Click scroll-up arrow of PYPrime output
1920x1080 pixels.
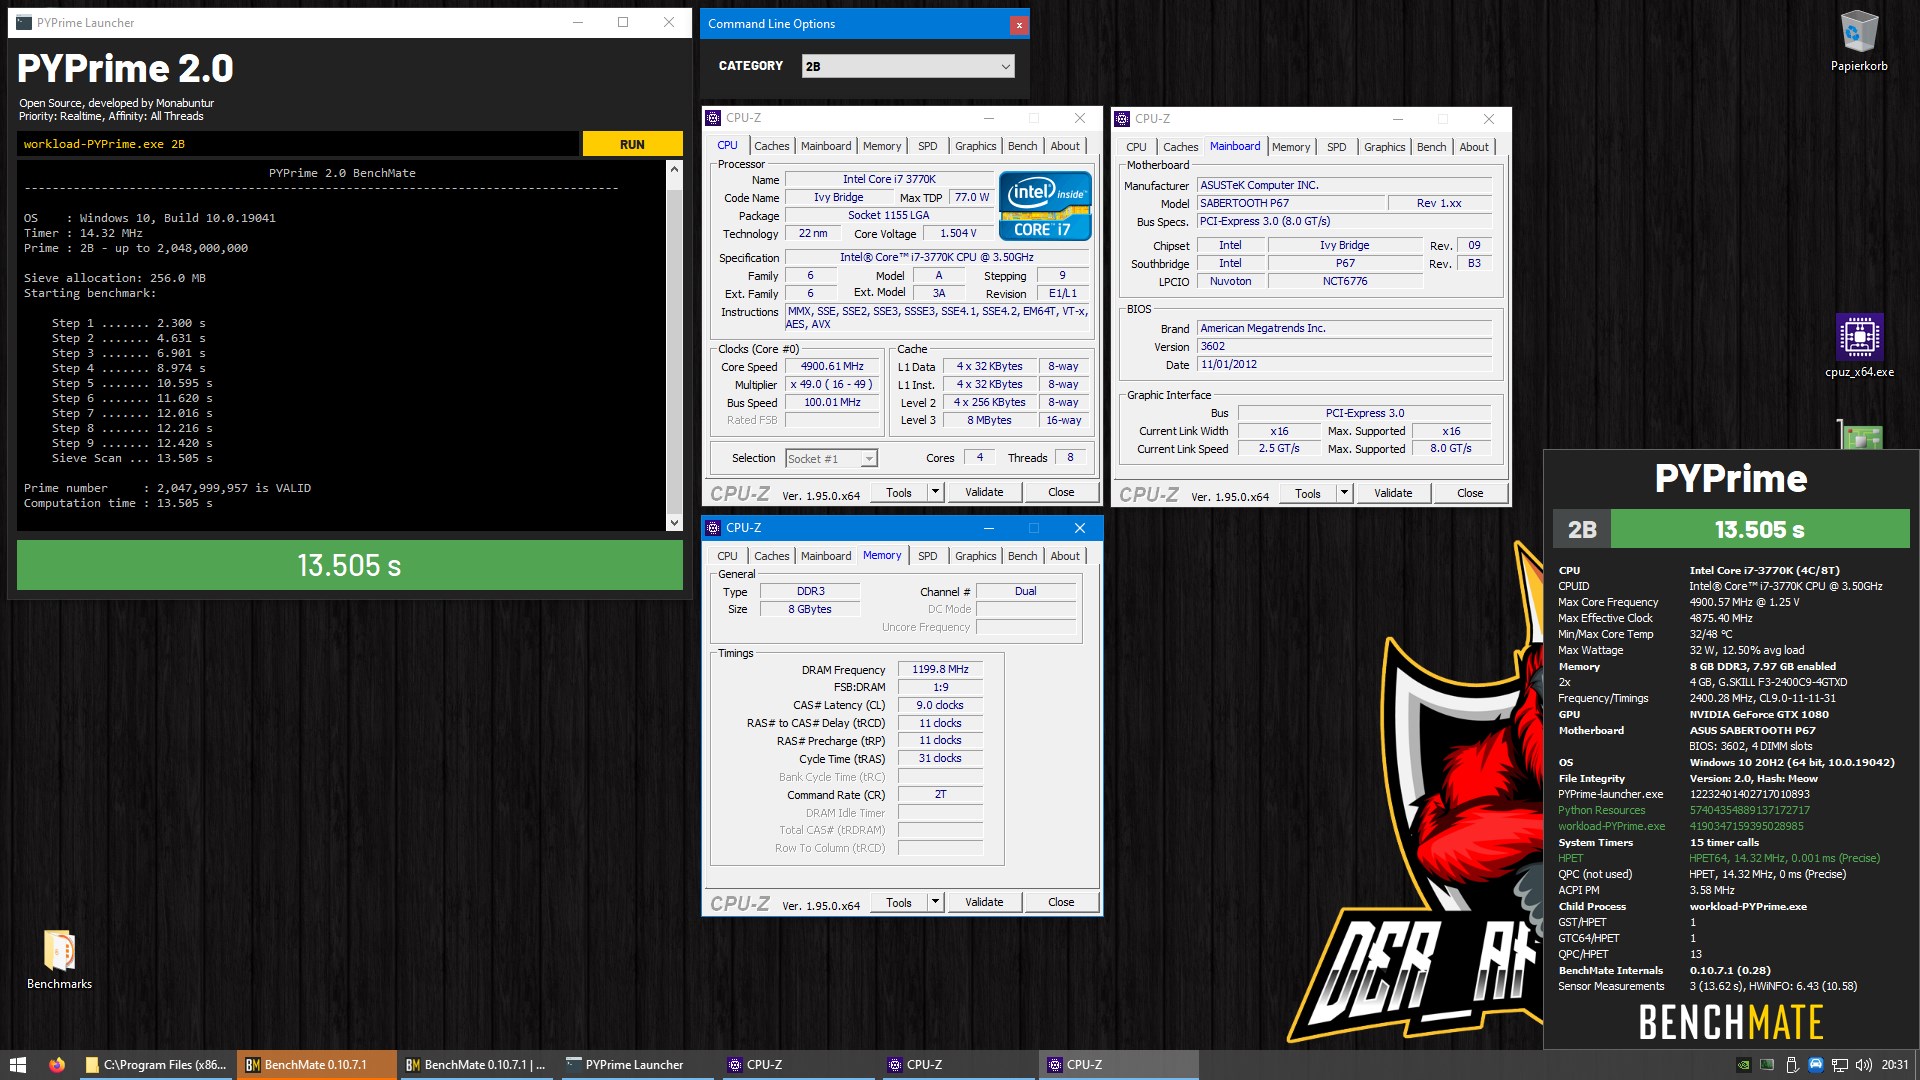click(674, 169)
